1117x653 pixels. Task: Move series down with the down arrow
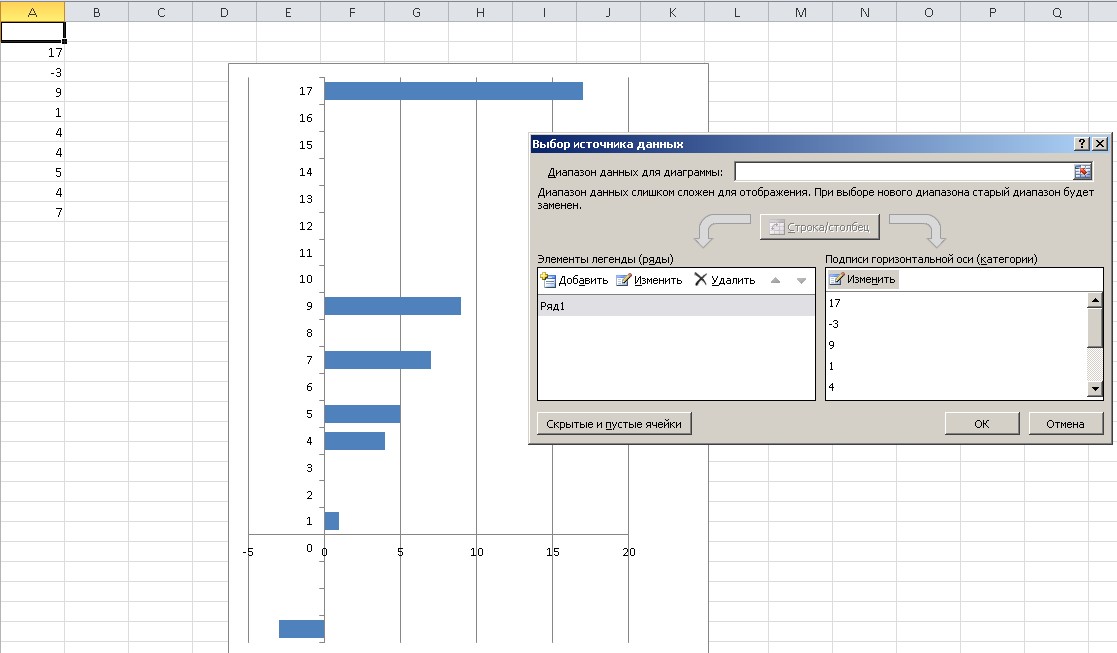click(801, 281)
